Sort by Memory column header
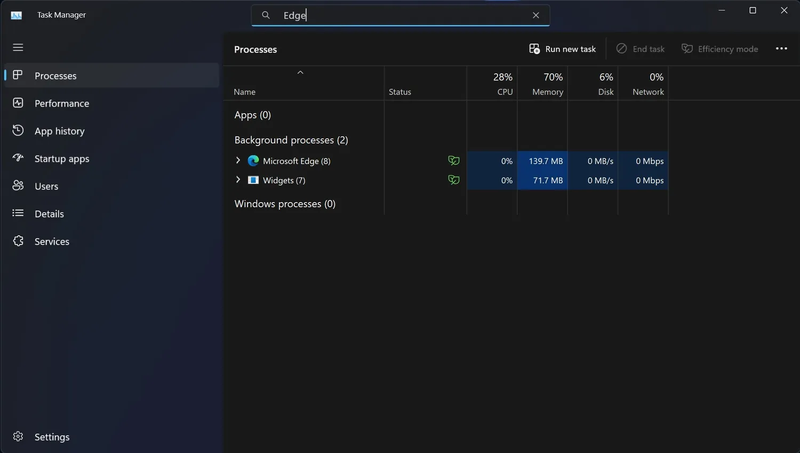Viewport: 800px width, 453px height. tap(542, 84)
